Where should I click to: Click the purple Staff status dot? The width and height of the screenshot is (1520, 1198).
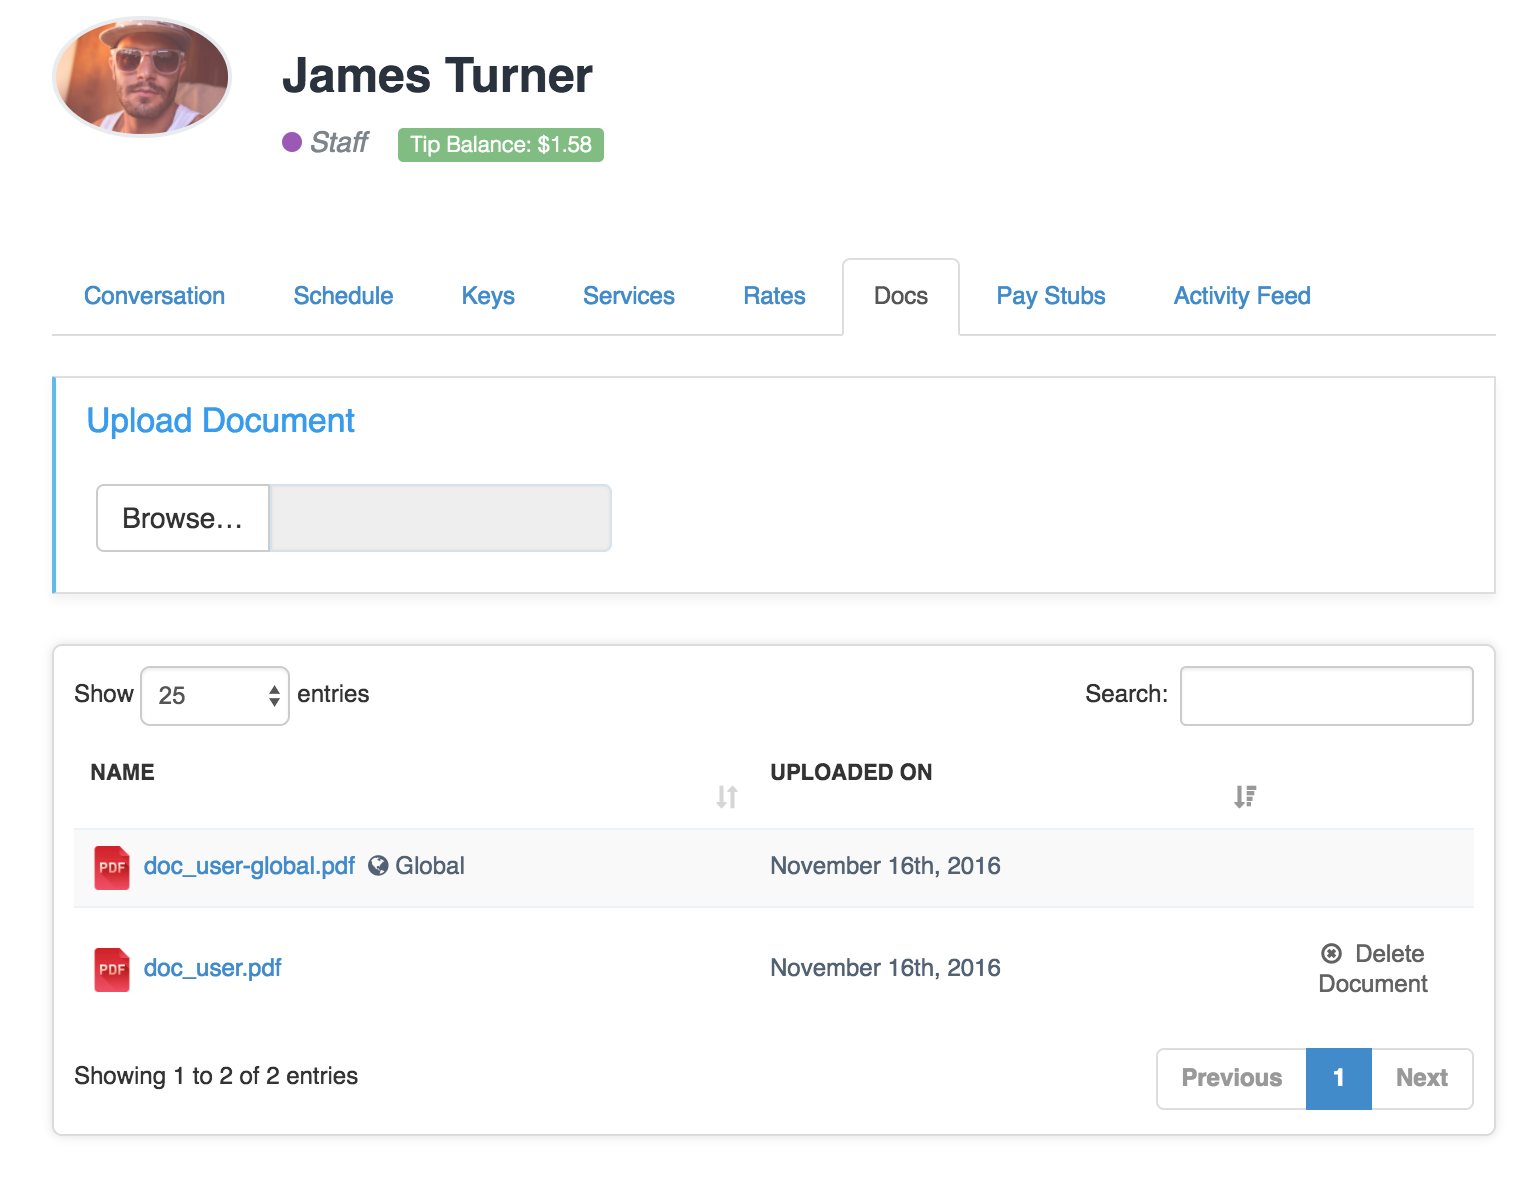pos(292,142)
